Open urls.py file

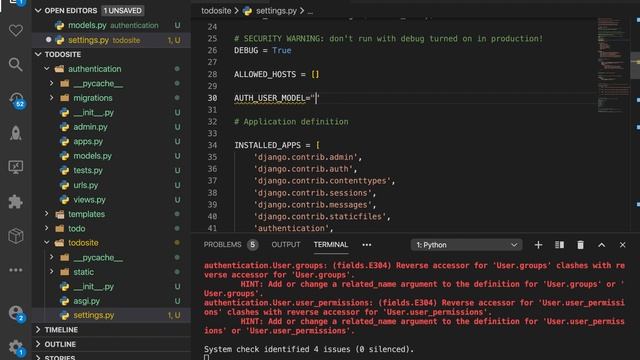[x=86, y=185]
